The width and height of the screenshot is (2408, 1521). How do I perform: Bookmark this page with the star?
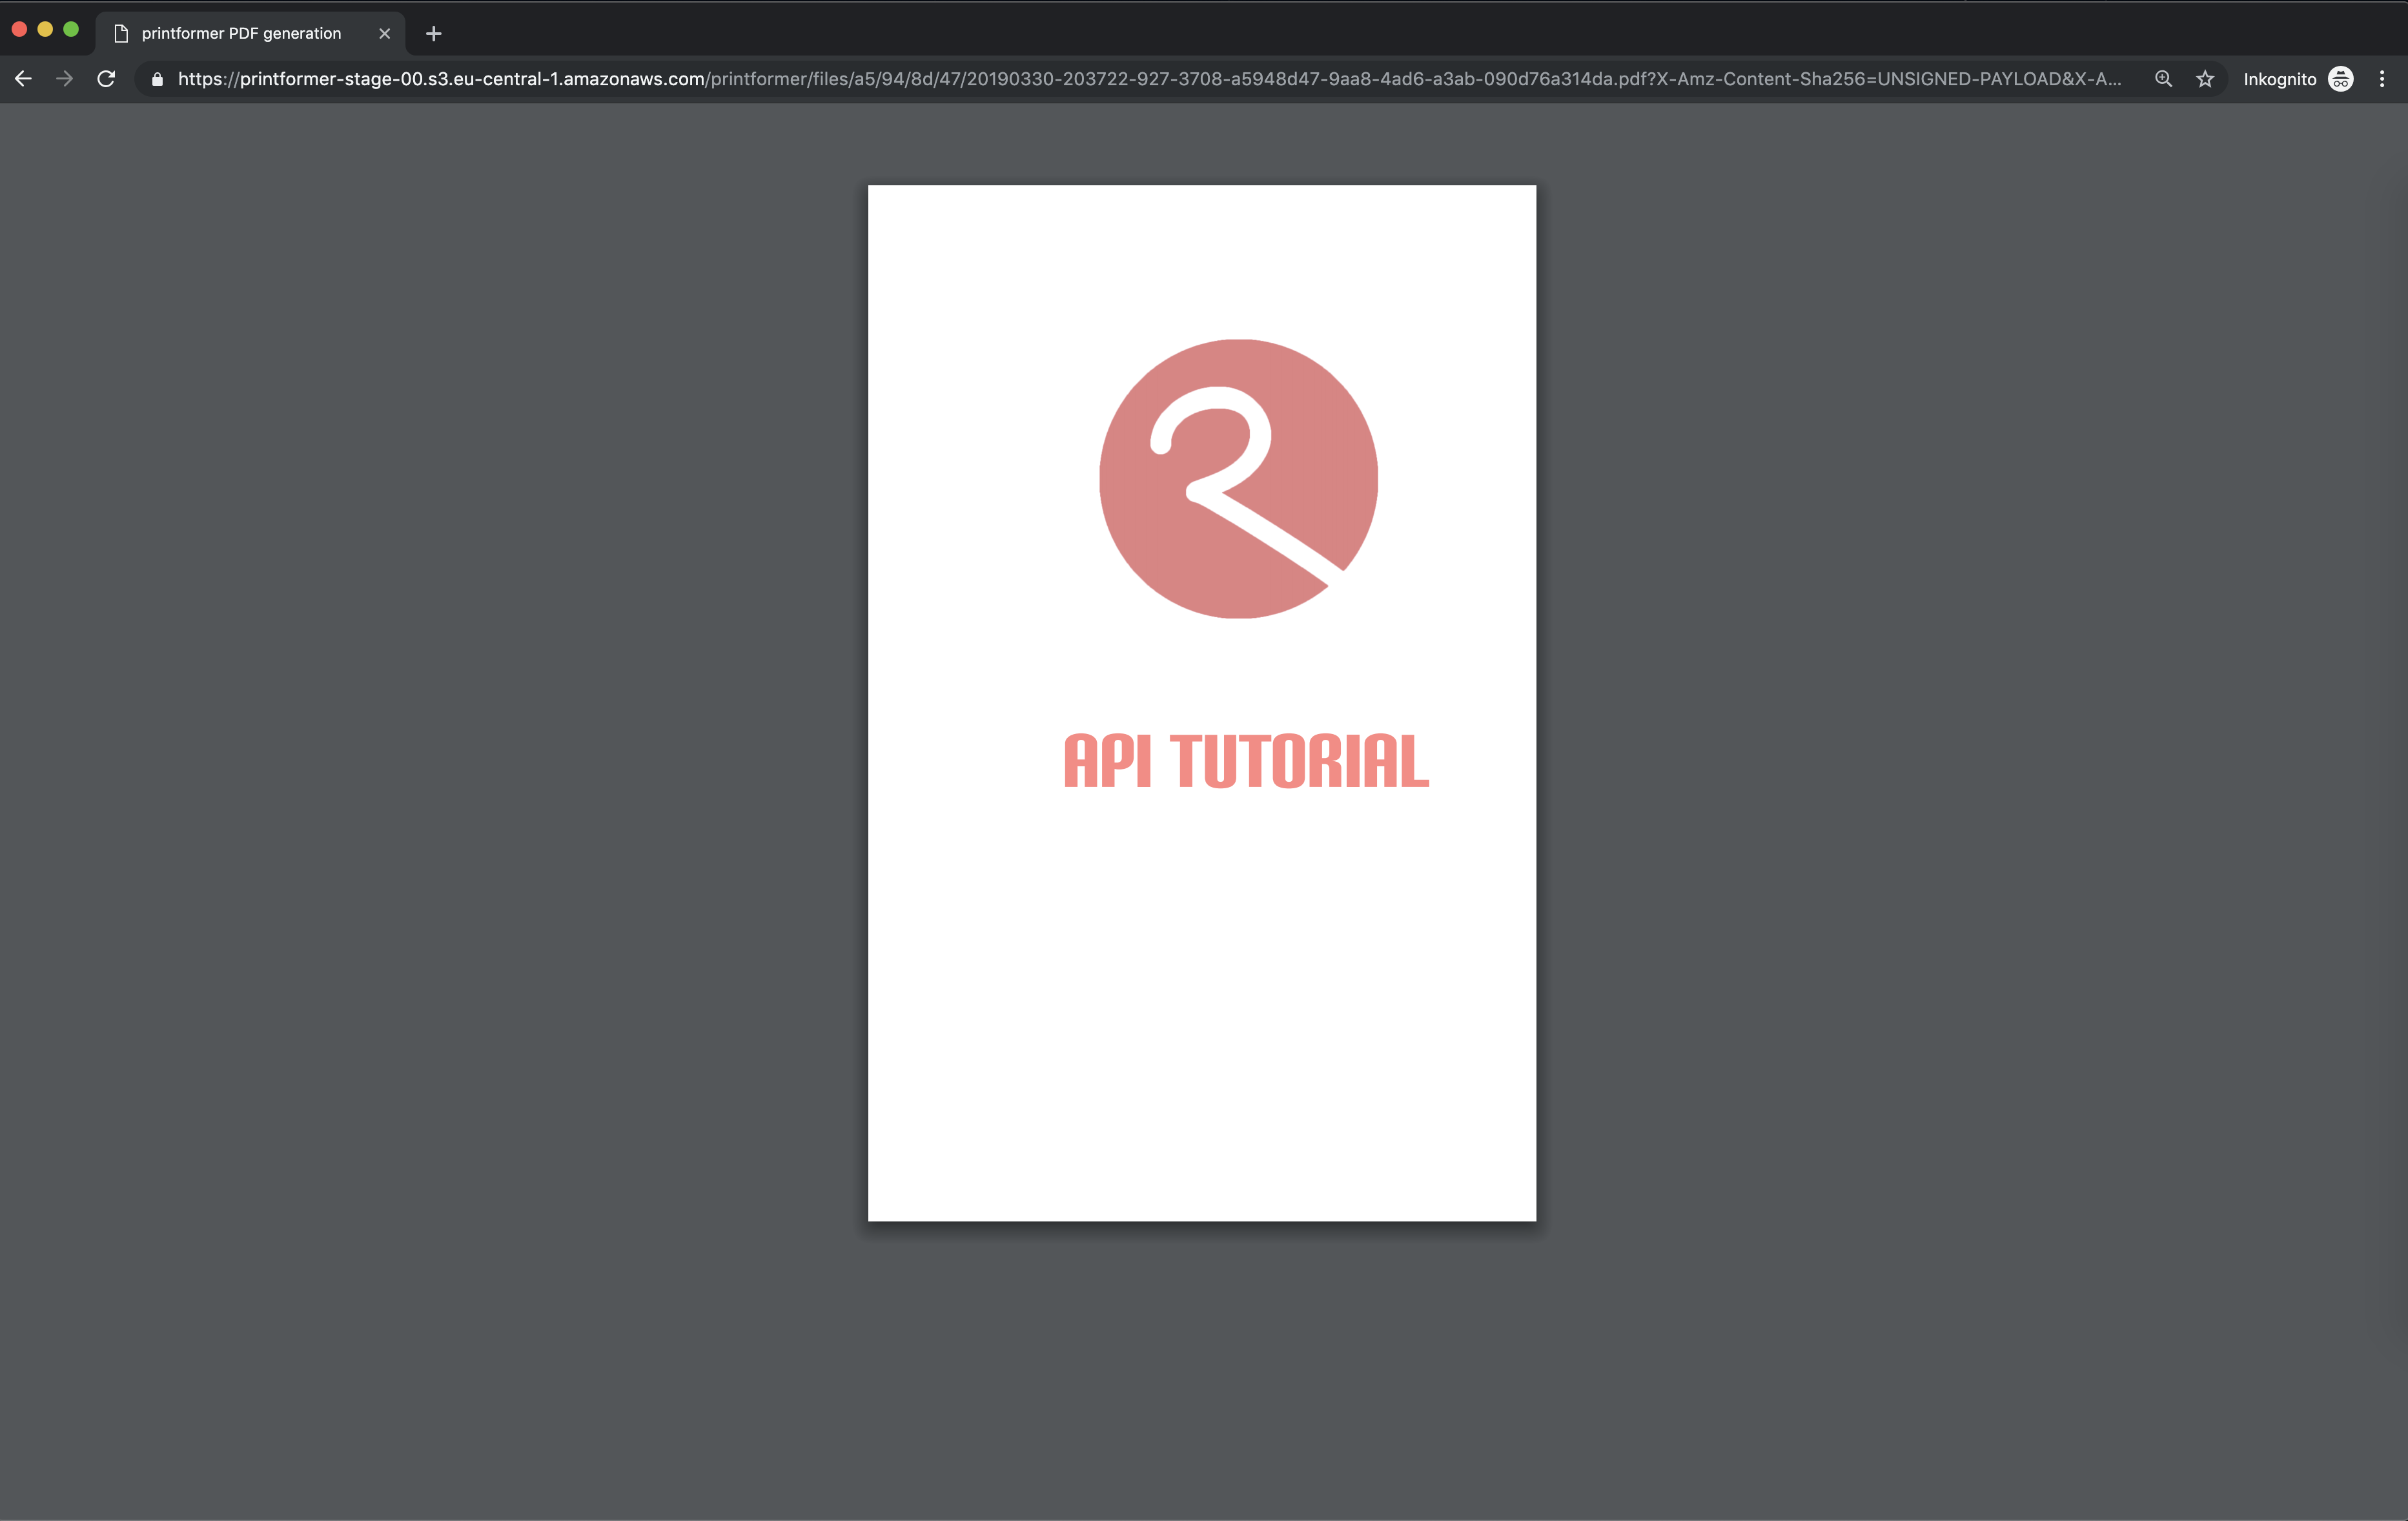point(2205,79)
